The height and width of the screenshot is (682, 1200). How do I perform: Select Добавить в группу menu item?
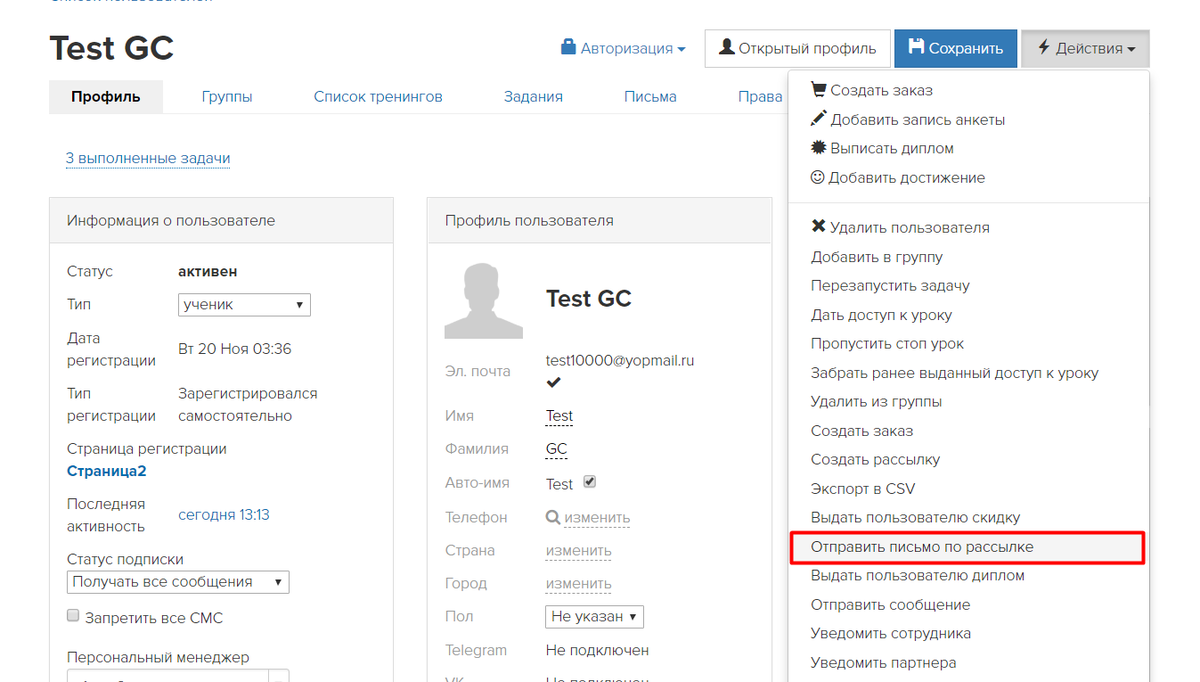pos(968,257)
